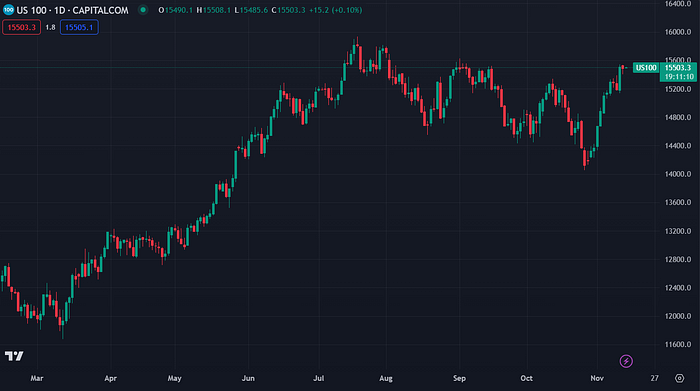
Task: Click the blue buy price 15505.1 button
Action: (x=79, y=27)
